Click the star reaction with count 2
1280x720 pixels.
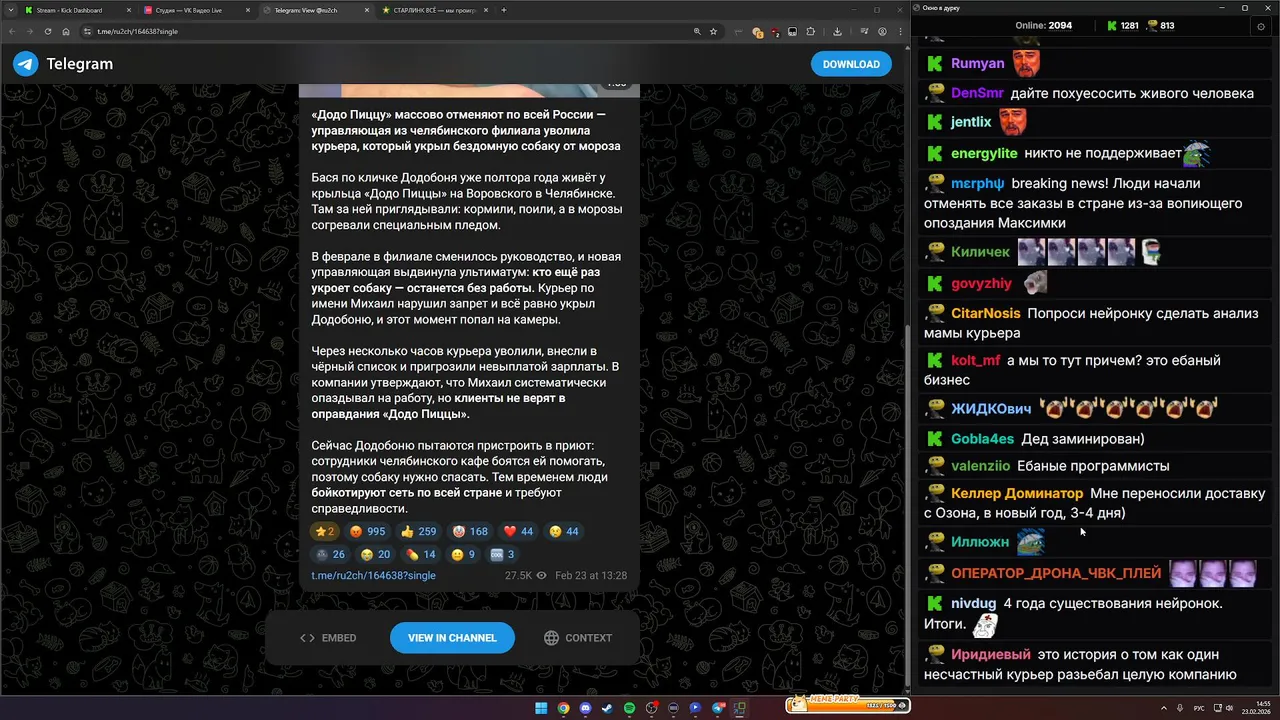[x=325, y=532]
